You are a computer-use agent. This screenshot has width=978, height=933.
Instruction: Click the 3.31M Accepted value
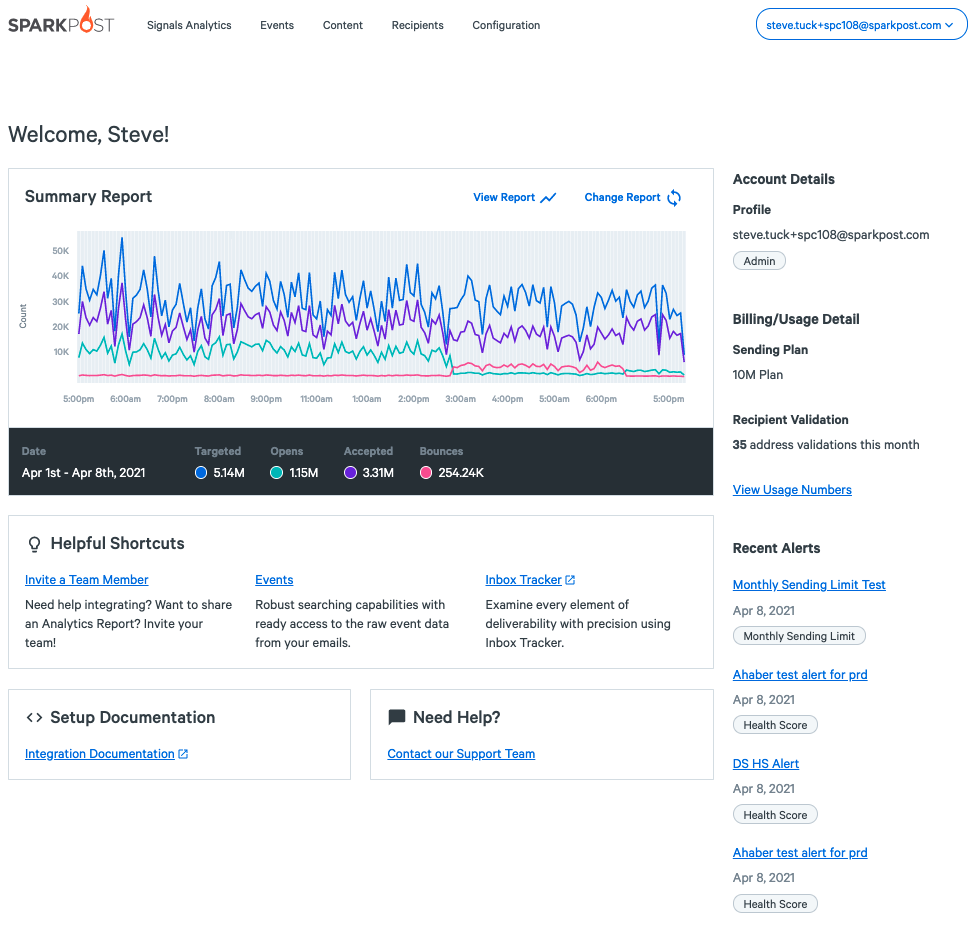[378, 473]
